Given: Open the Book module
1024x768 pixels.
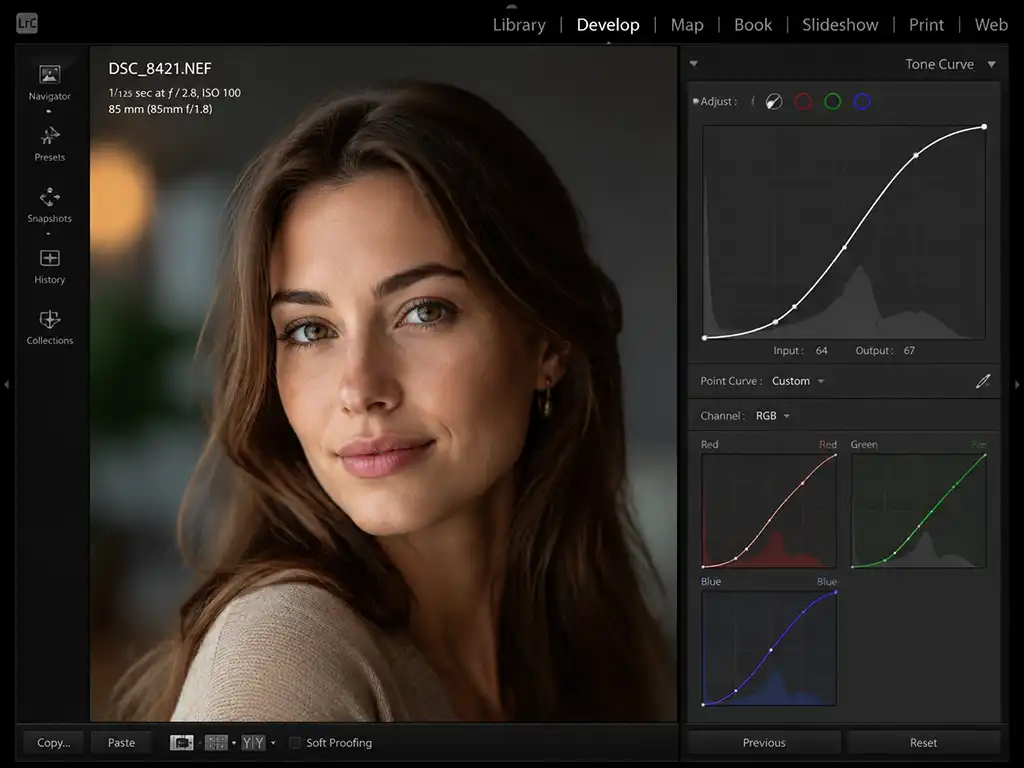Looking at the screenshot, I should tap(753, 25).
